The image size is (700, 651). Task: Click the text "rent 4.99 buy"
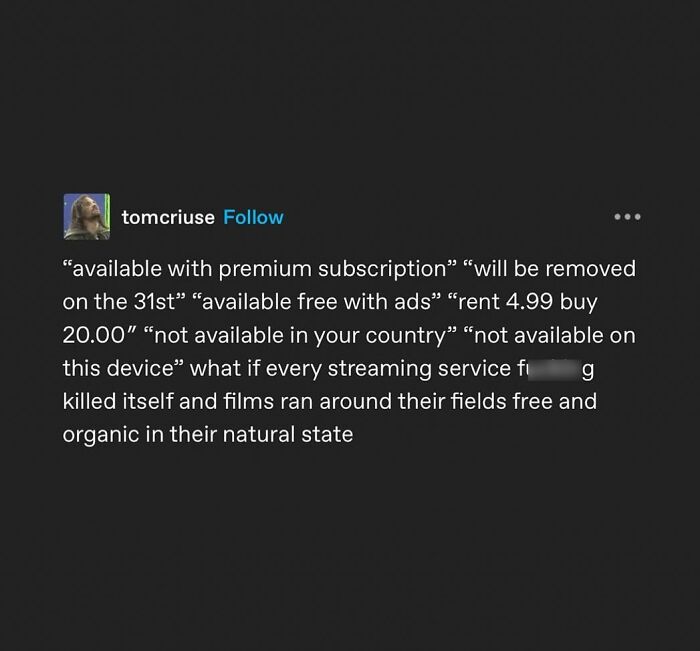tap(528, 302)
